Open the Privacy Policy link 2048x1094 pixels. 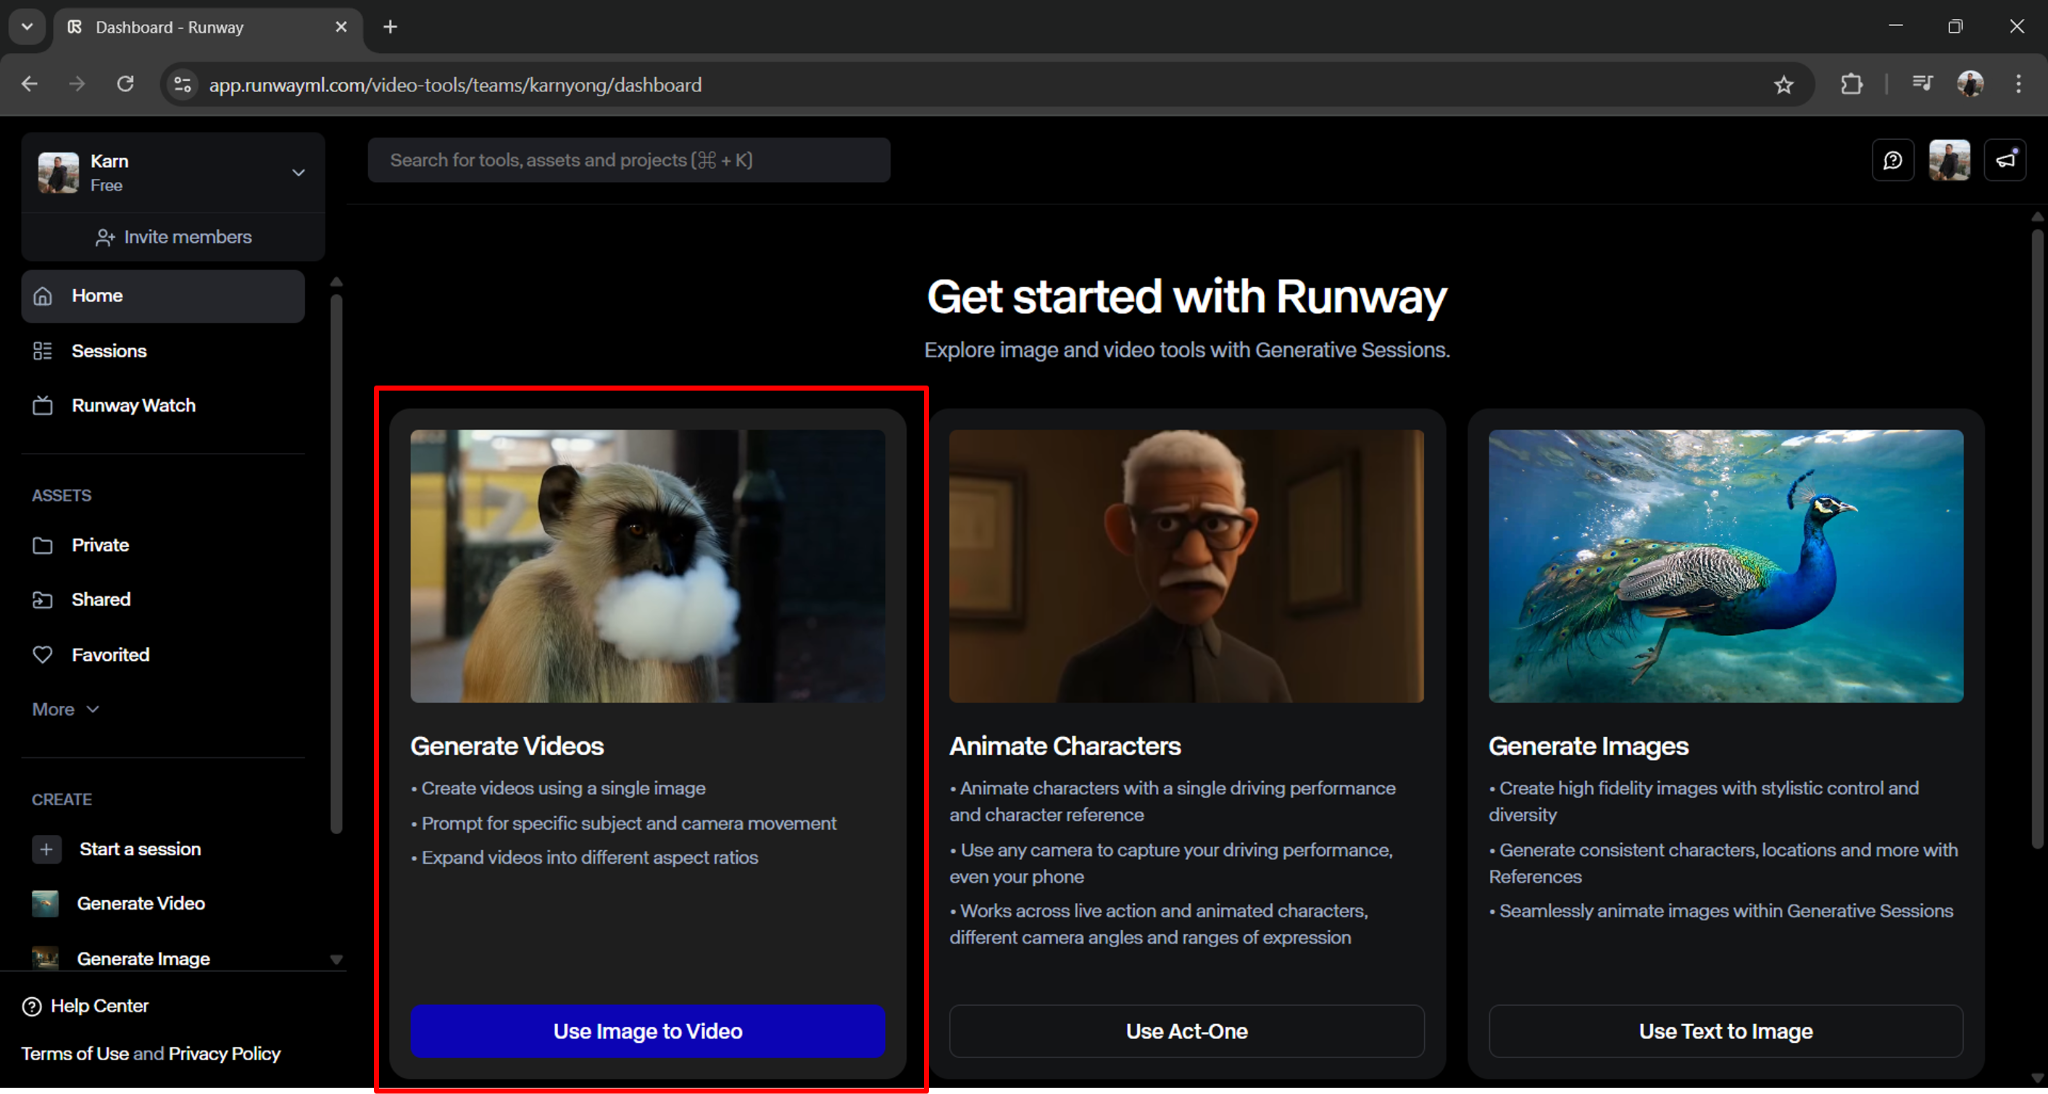tap(224, 1054)
